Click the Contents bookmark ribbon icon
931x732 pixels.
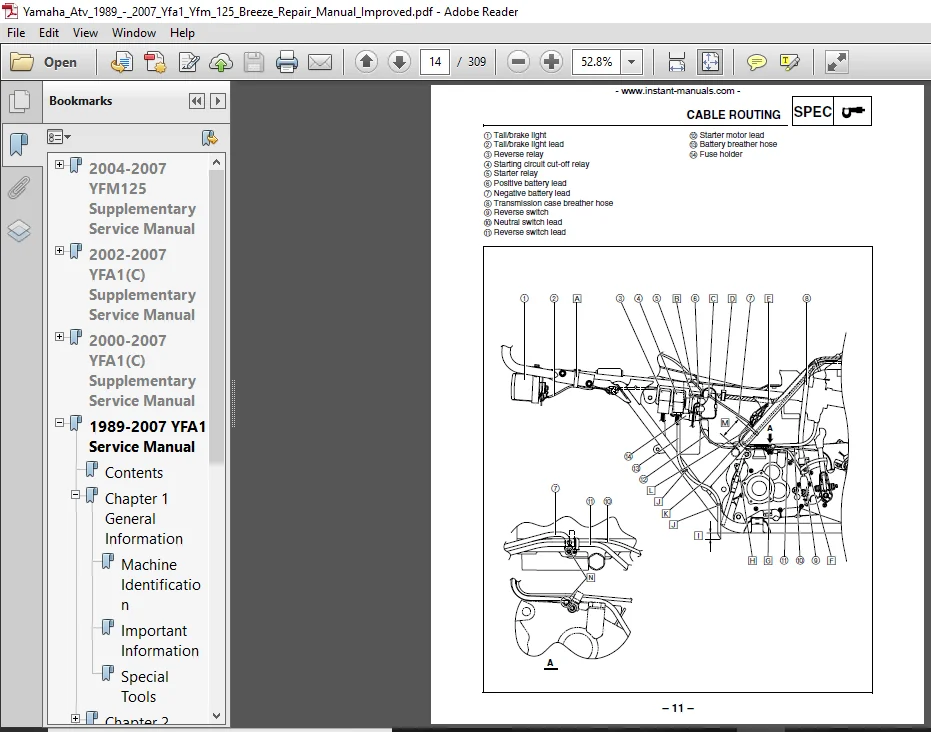click(91, 470)
